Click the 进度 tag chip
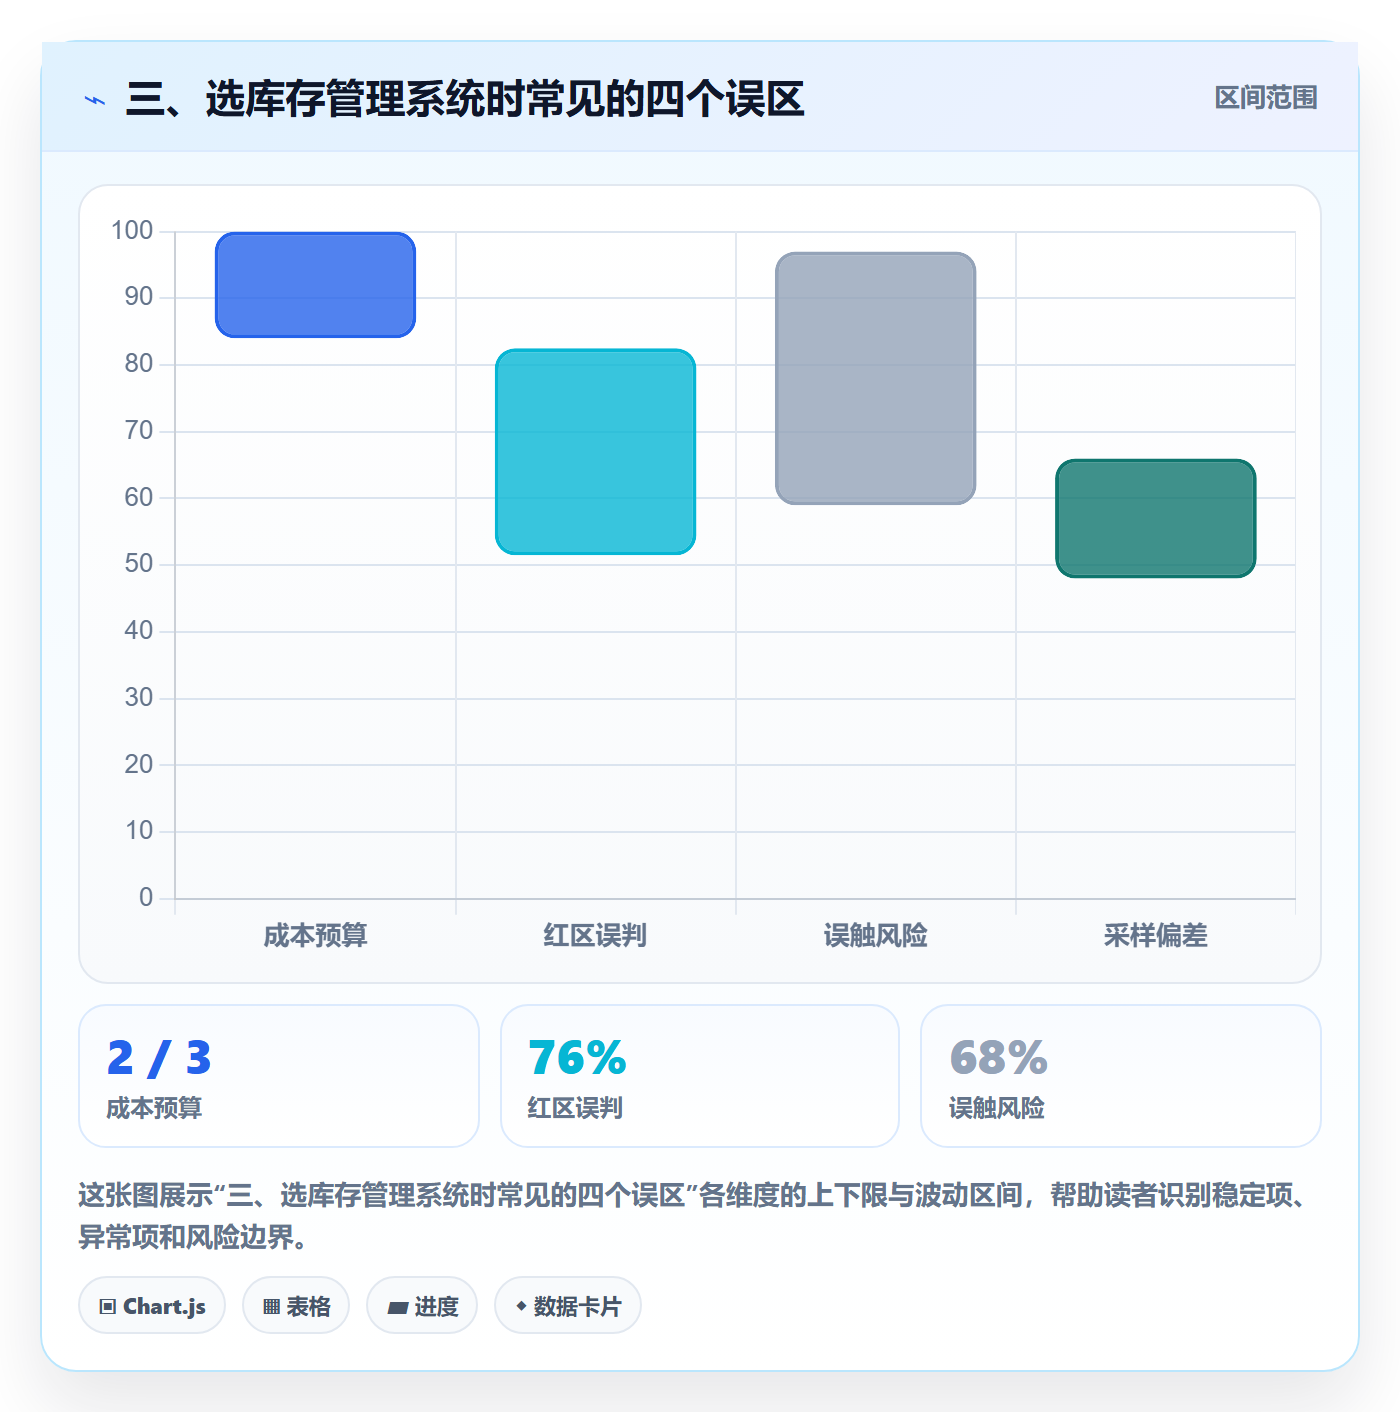 pyautogui.click(x=422, y=1305)
